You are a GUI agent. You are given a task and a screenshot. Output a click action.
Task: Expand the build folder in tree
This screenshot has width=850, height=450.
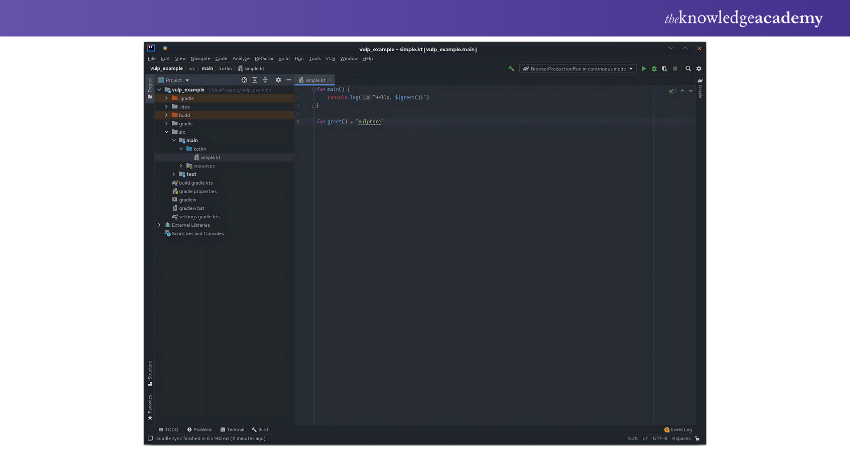(166, 115)
